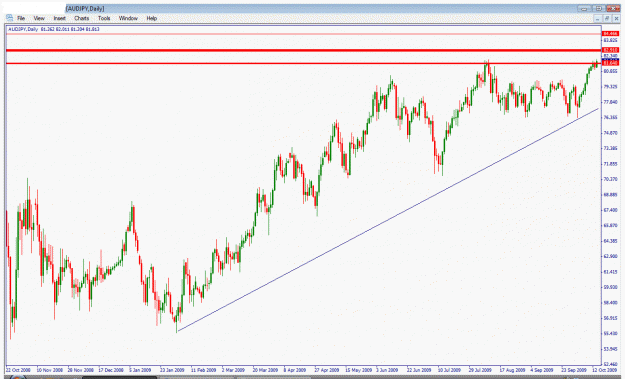Click the 12 Oct 2009 date label
The height and width of the screenshot is (379, 625).
coord(604,370)
